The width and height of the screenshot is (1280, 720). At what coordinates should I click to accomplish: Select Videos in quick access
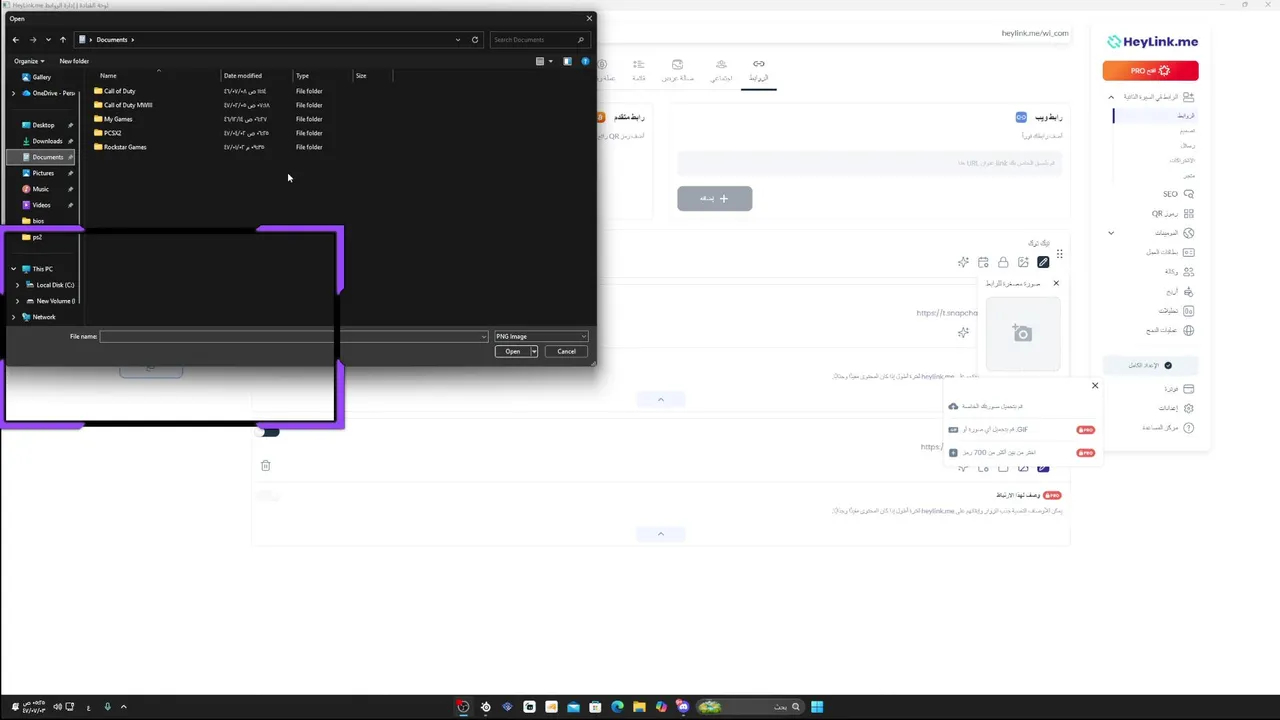coord(41,205)
